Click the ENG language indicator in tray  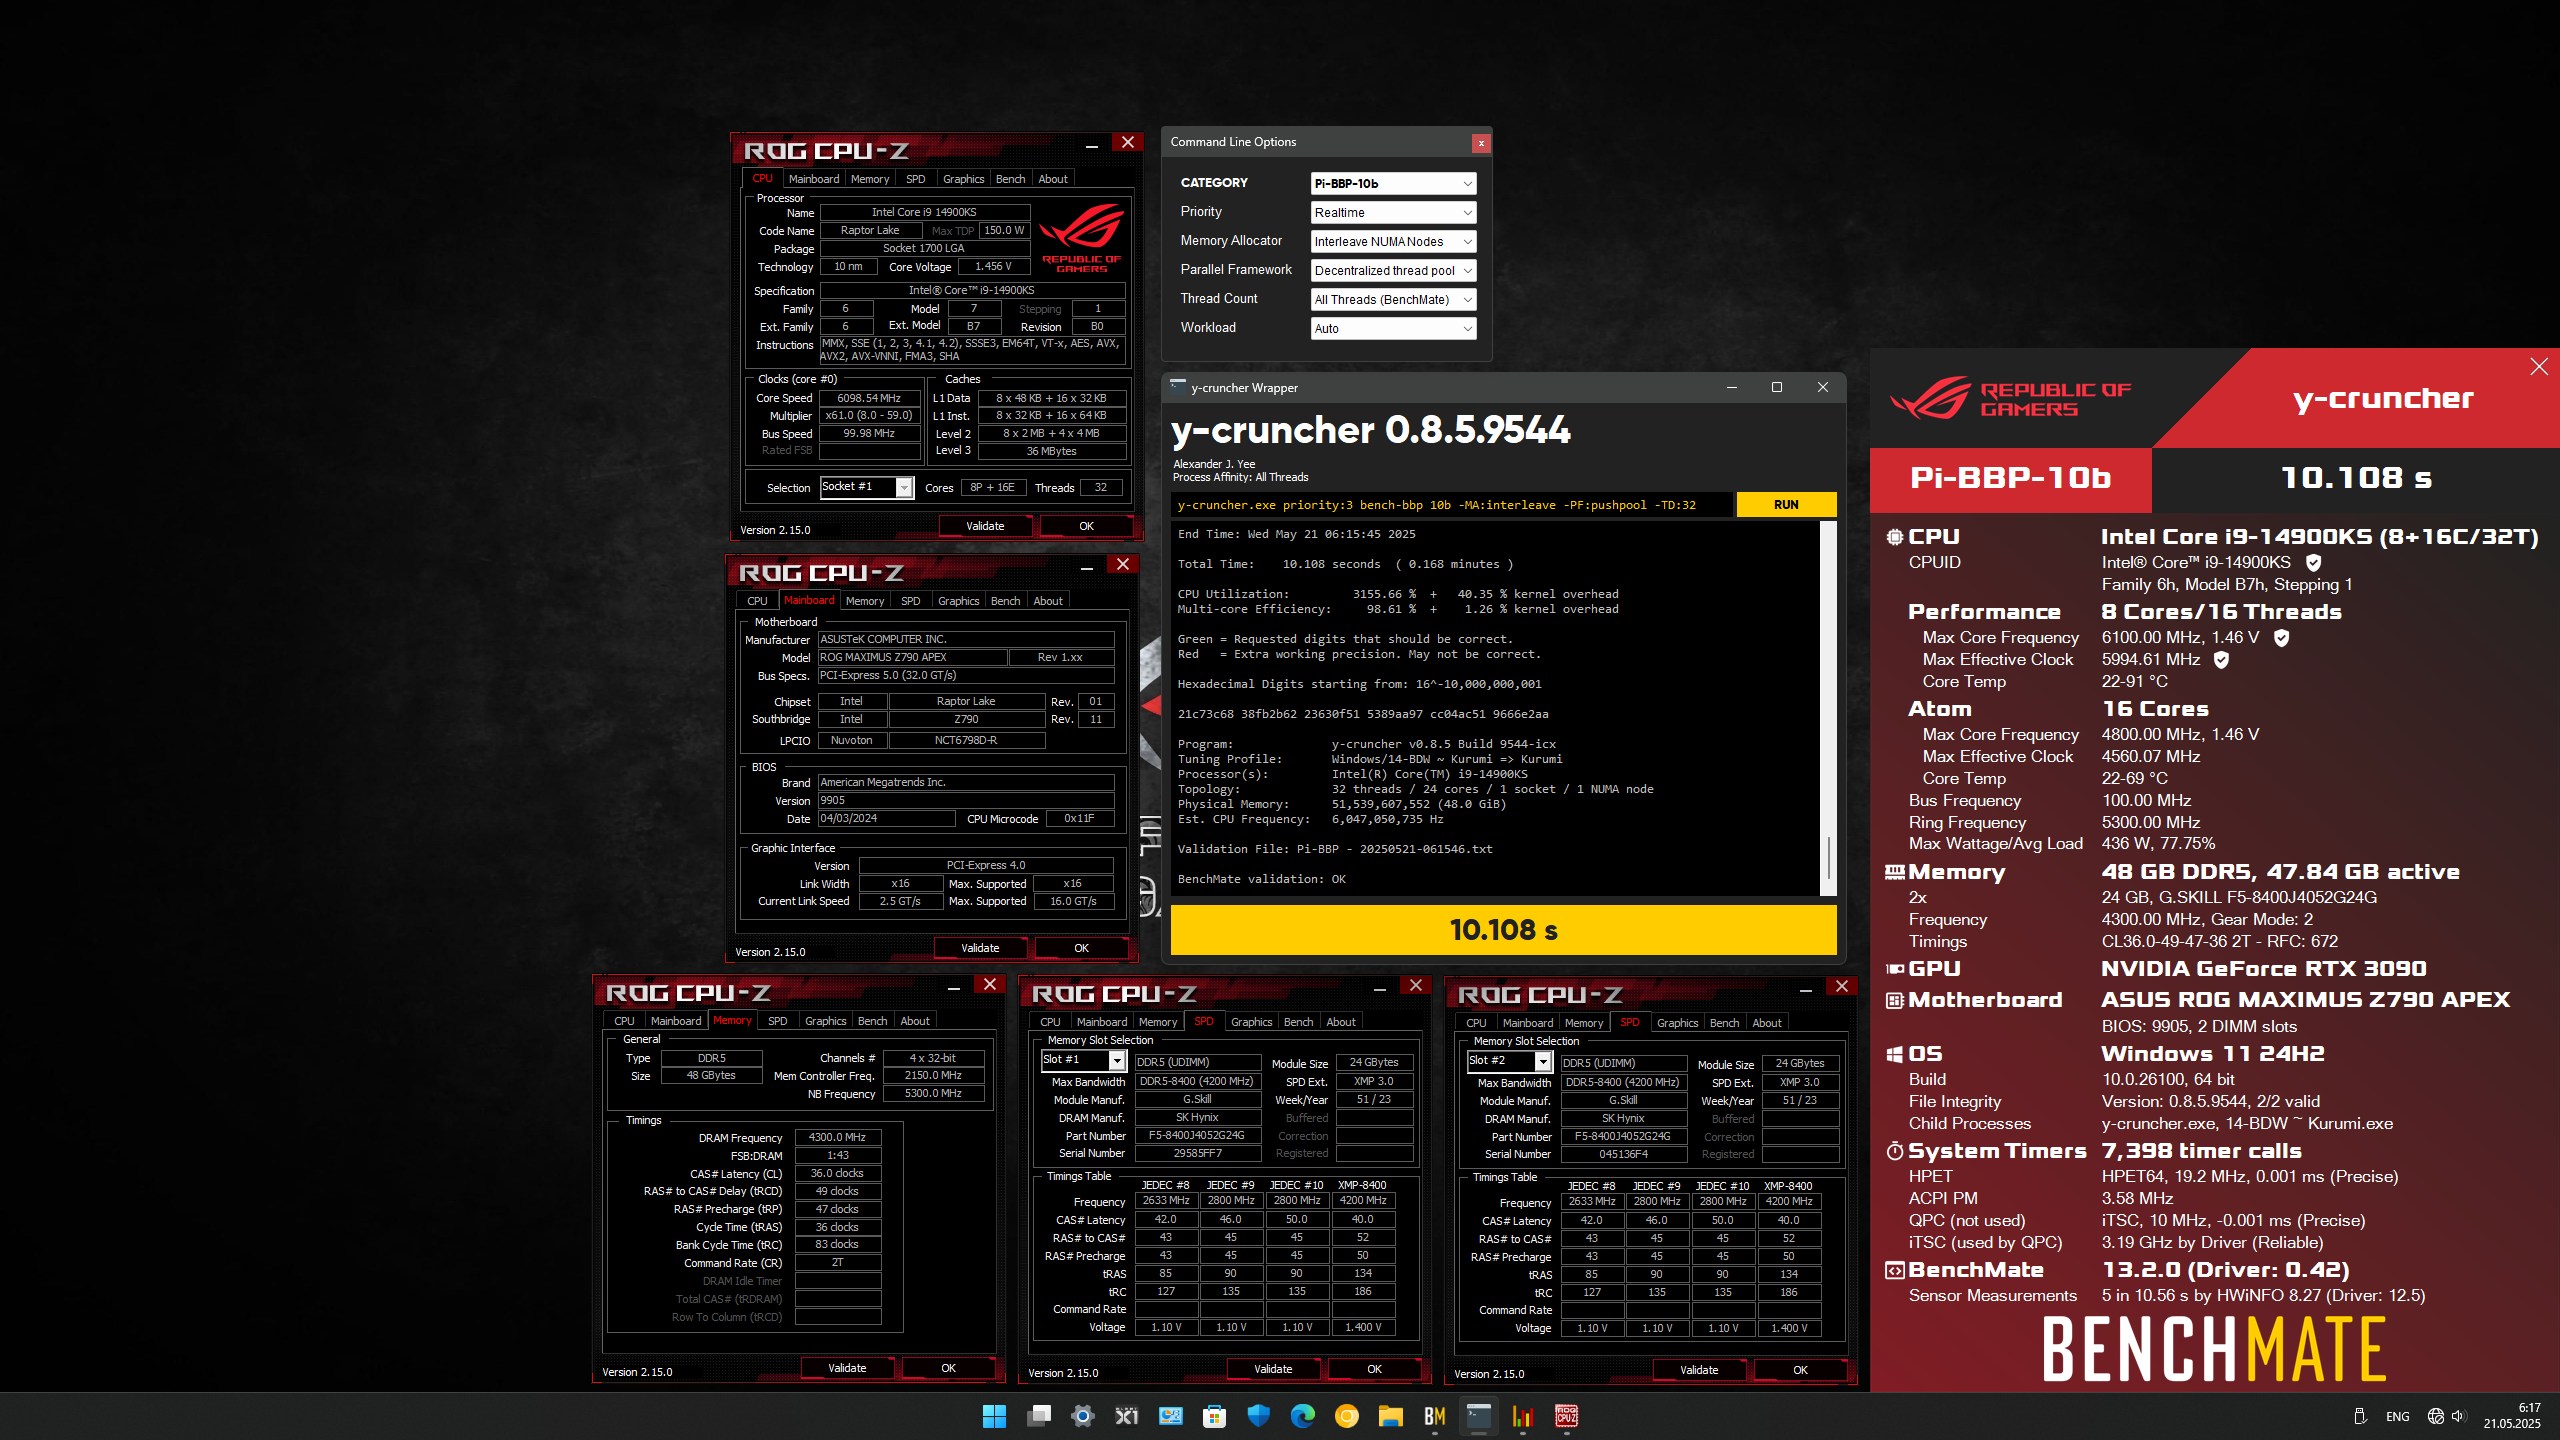[x=2397, y=1417]
